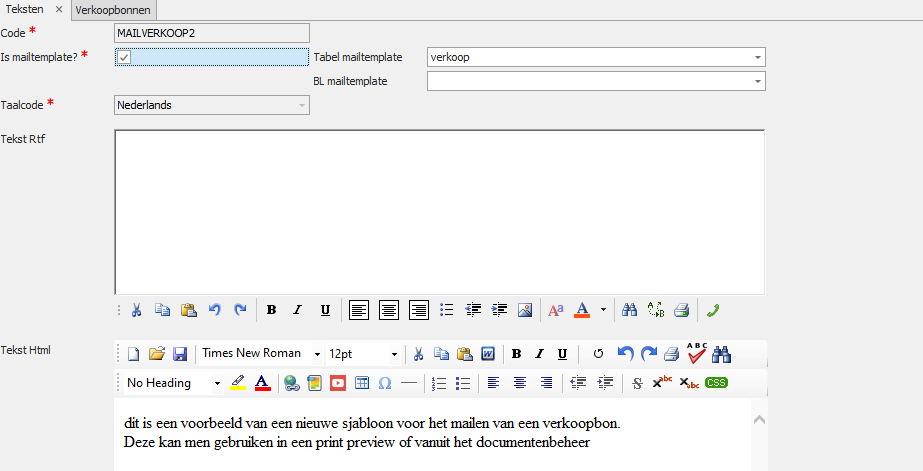Close the Teksten tab
This screenshot has width=923, height=471.
59,9
